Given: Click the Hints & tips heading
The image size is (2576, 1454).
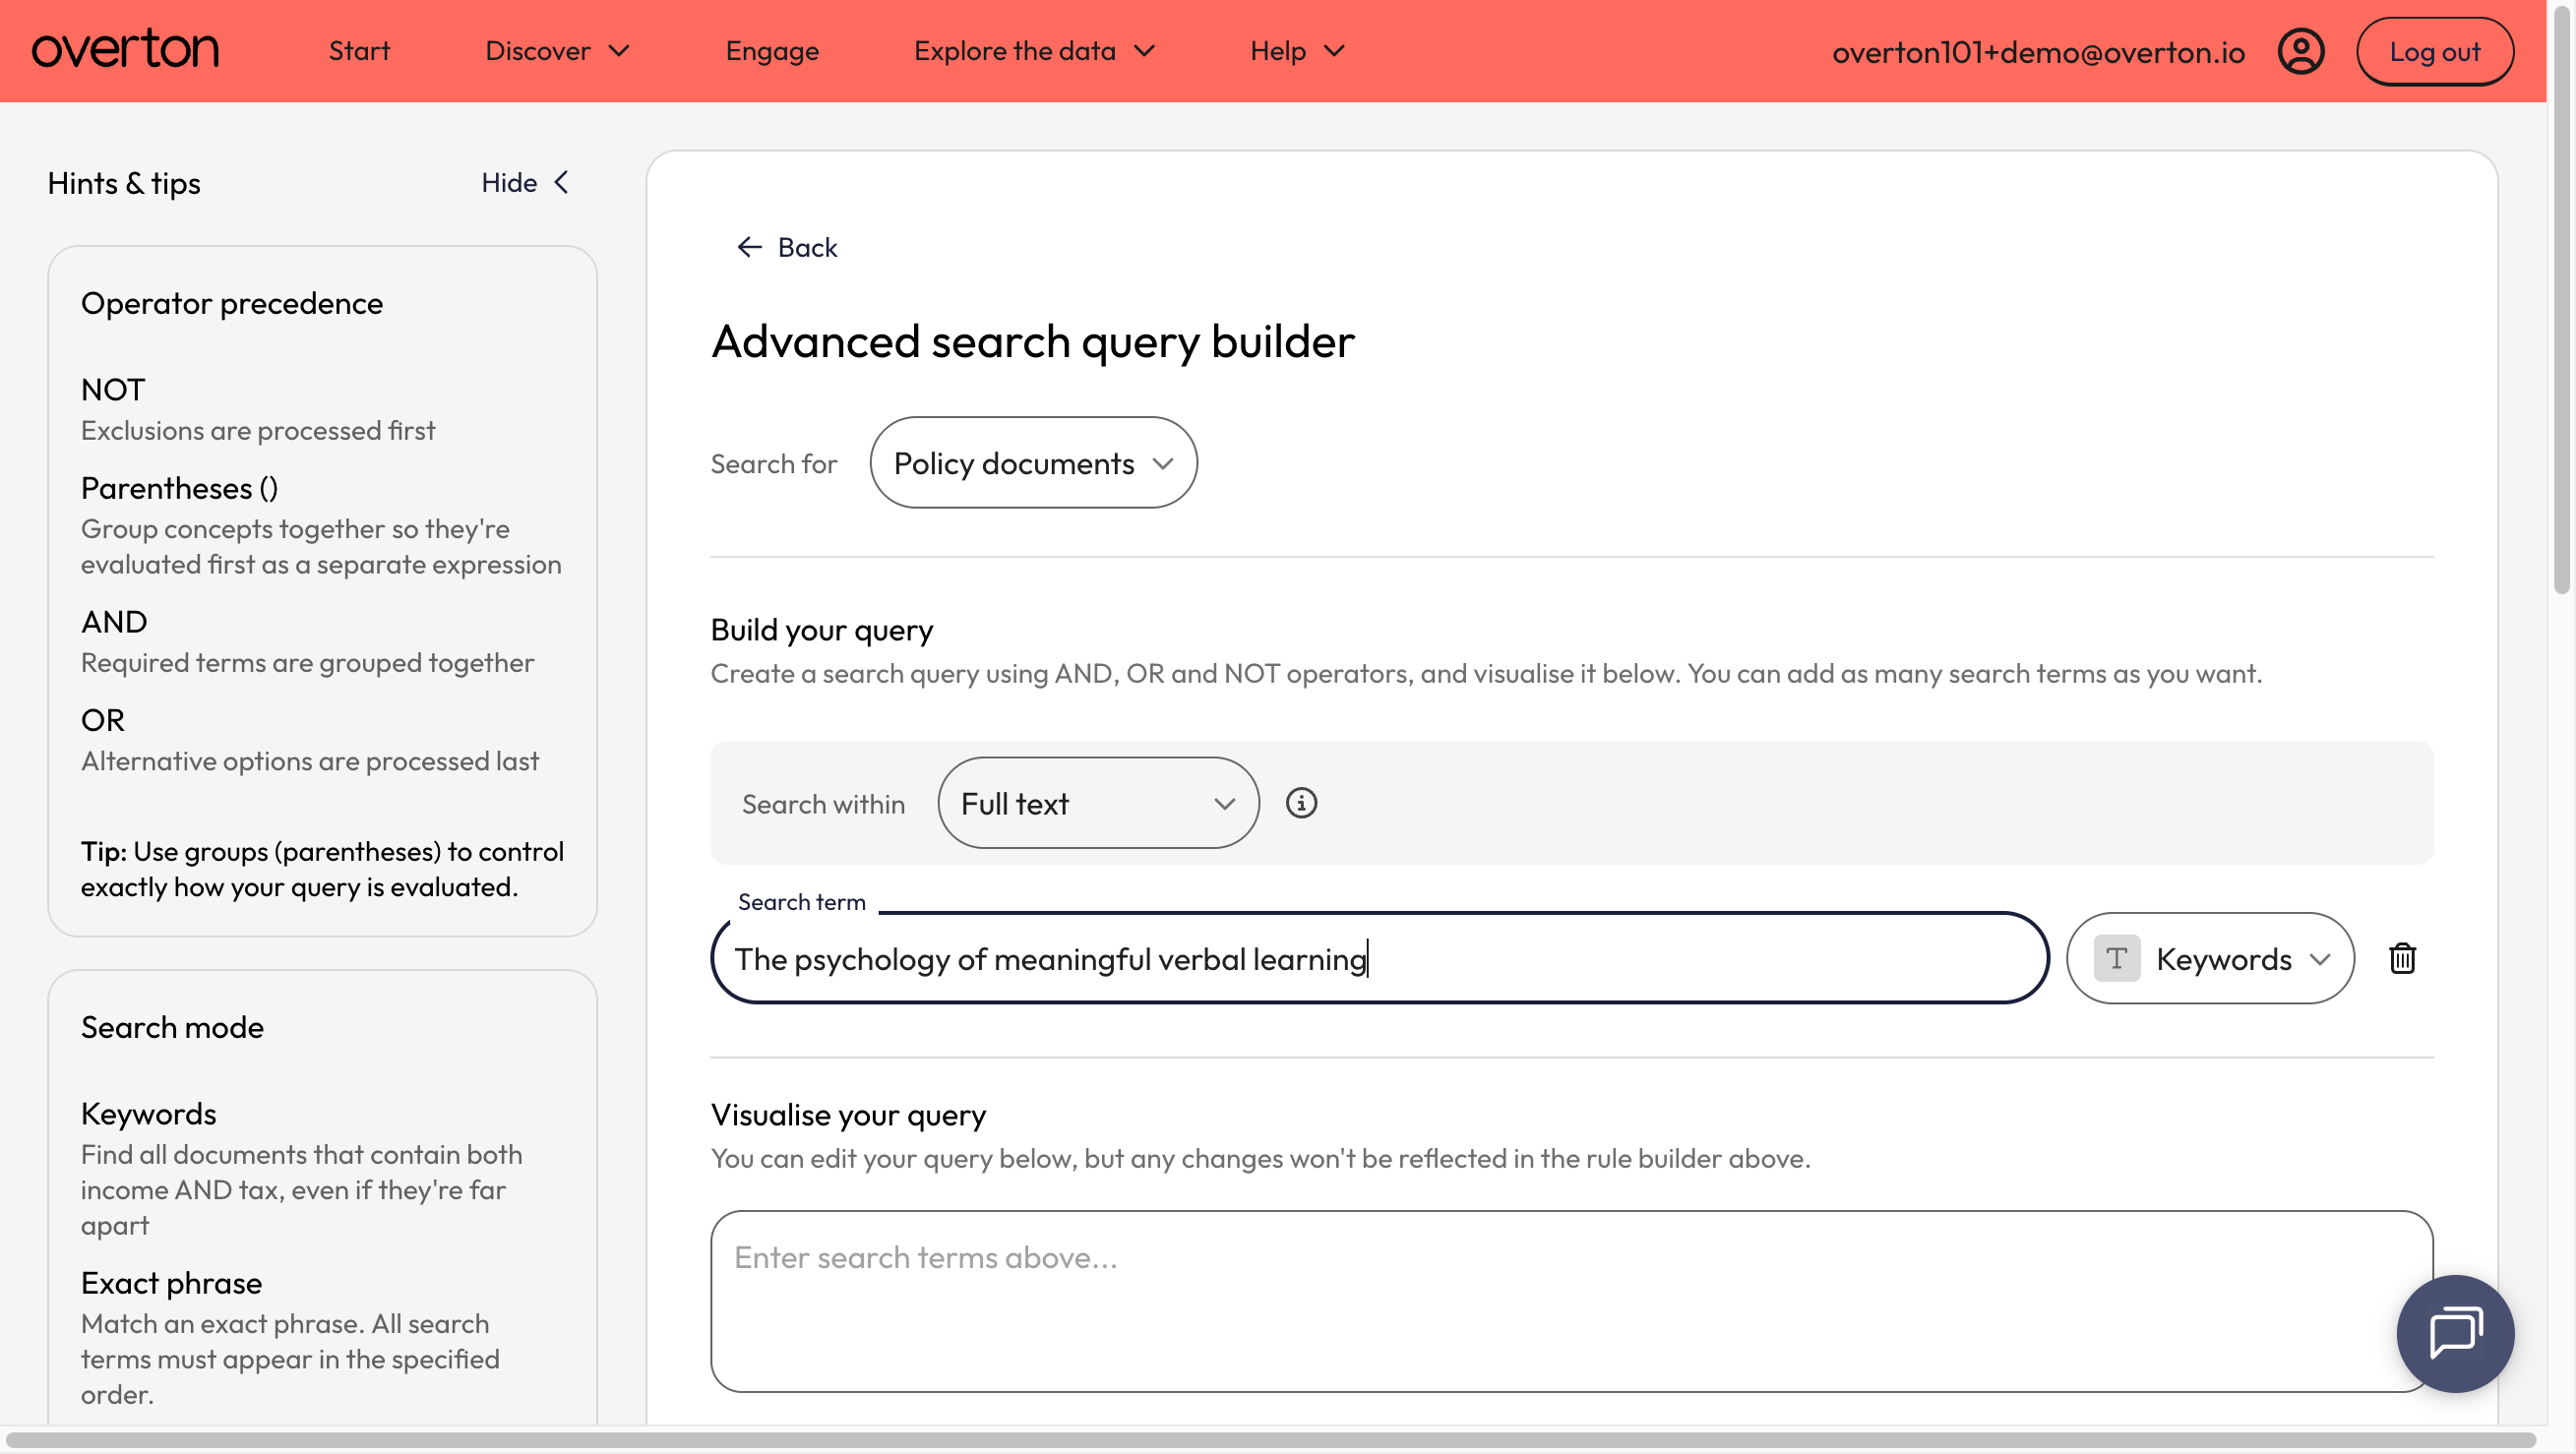Looking at the screenshot, I should point(124,183).
